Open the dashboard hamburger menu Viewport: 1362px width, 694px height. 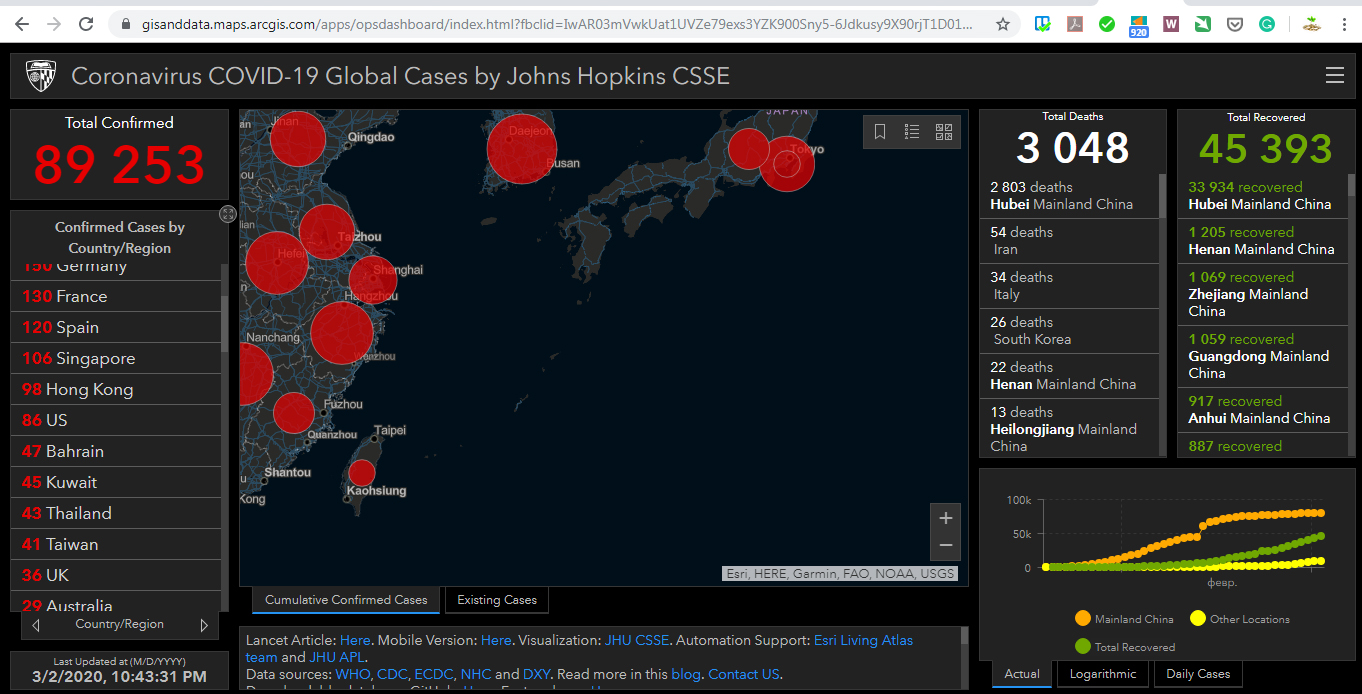1334,75
